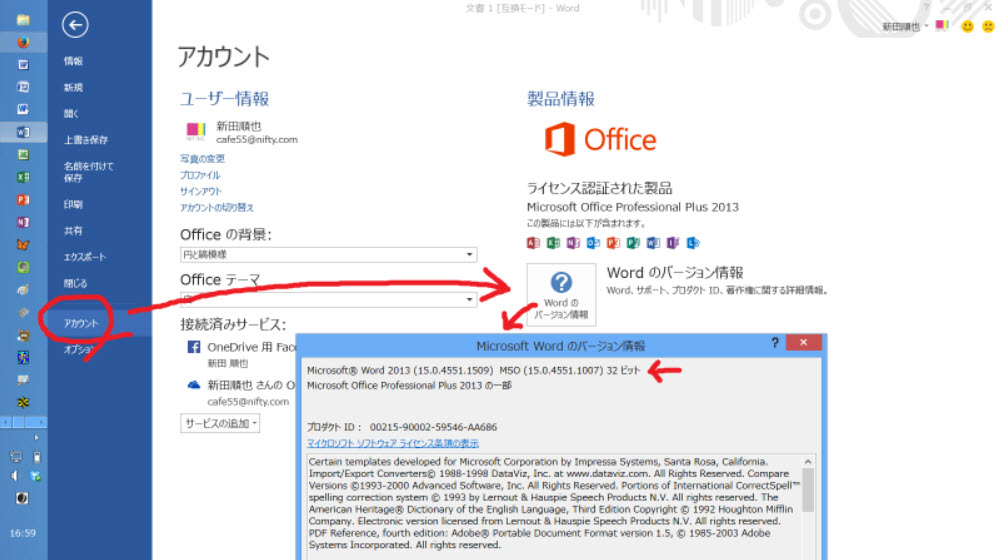
Task: Open the ライセンス条項の表示 link in dialog
Action: click(392, 443)
